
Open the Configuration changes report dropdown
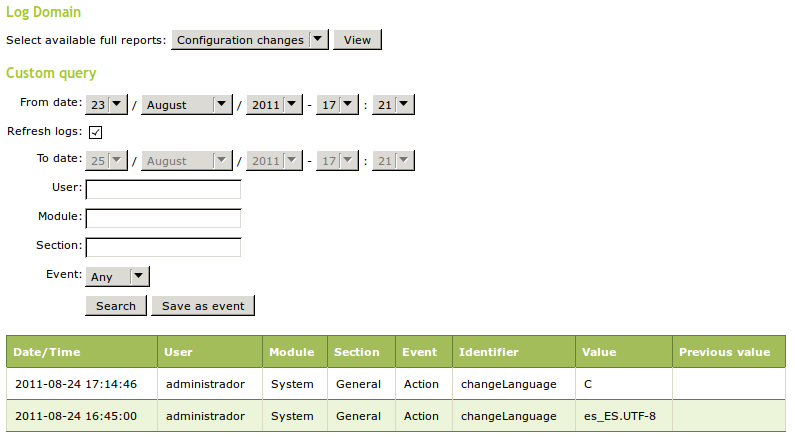(250, 40)
